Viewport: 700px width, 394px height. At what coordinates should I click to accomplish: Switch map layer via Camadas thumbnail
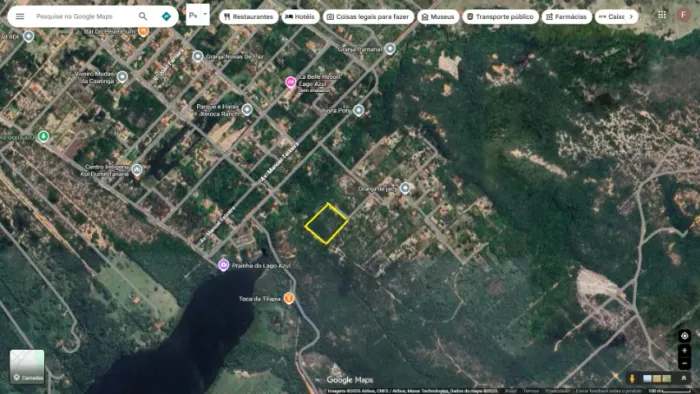coord(27,367)
